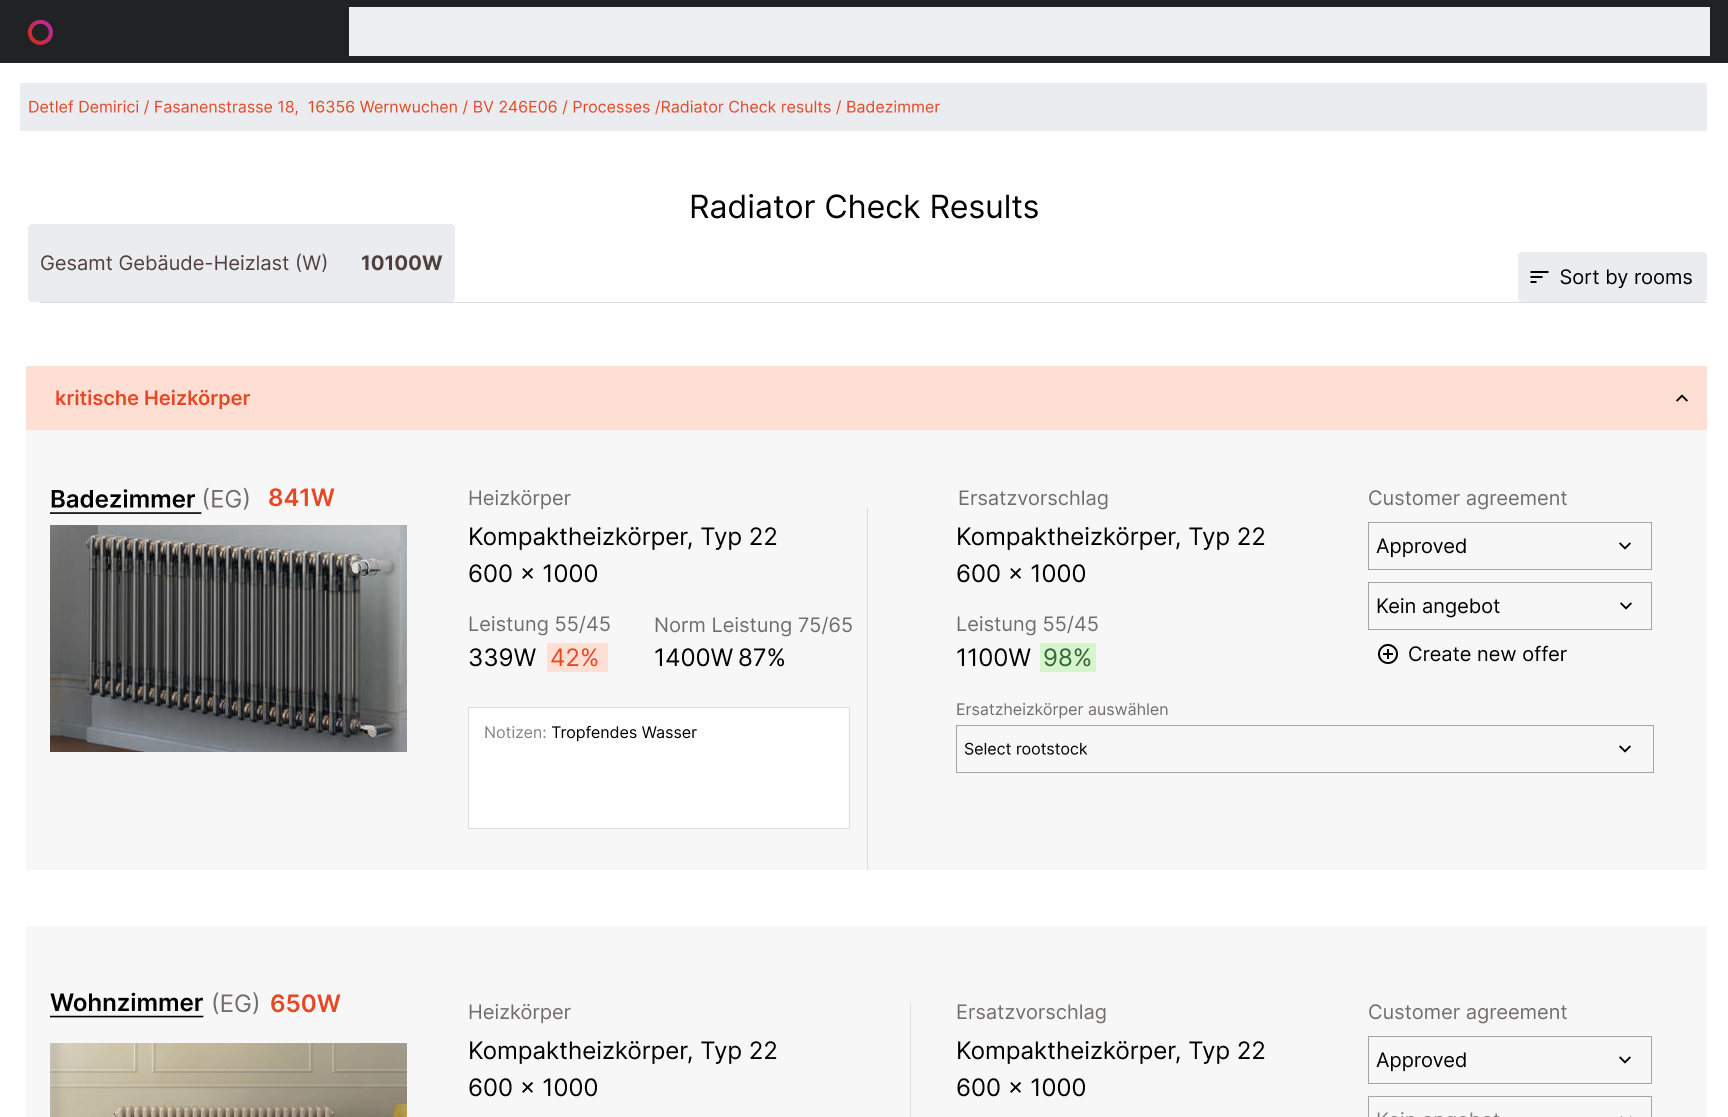This screenshot has height=1117, width=1728.
Task: Open the Badezimmer Kein angebot dropdown
Action: point(1509,606)
